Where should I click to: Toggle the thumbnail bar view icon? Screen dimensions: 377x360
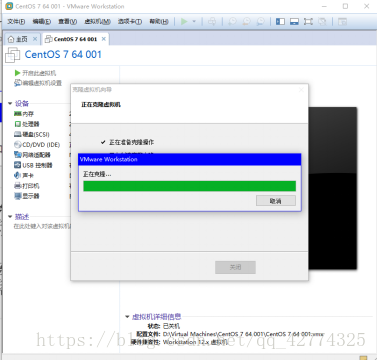tap(294, 22)
